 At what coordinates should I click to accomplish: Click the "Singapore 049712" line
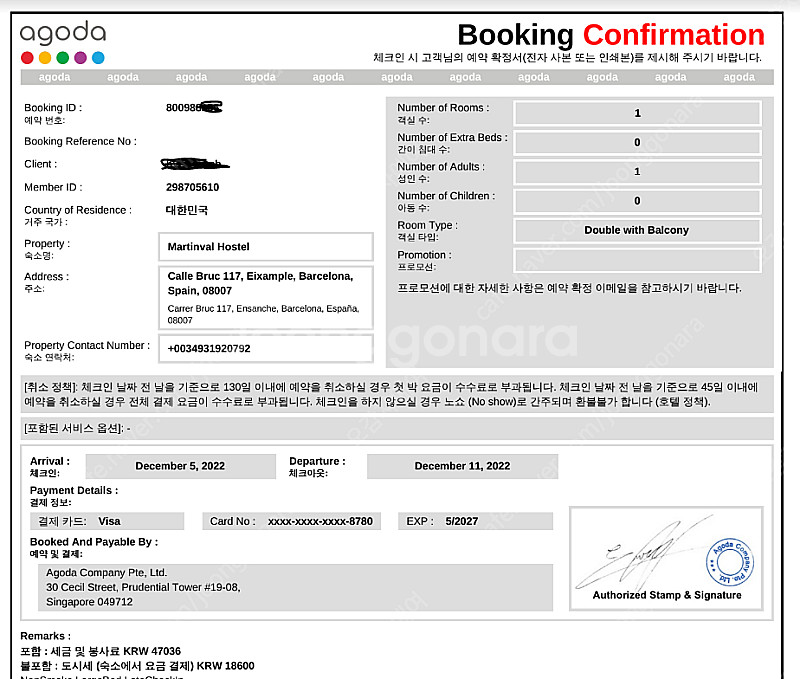(x=89, y=602)
